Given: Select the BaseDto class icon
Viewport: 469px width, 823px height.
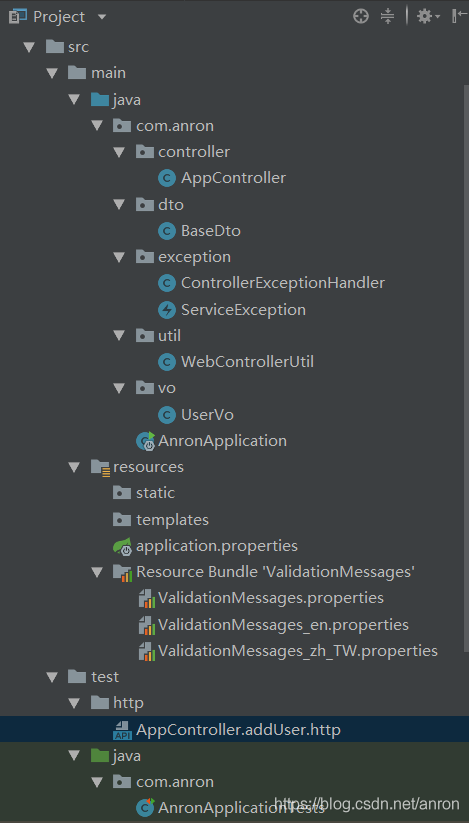Looking at the screenshot, I should [x=167, y=231].
